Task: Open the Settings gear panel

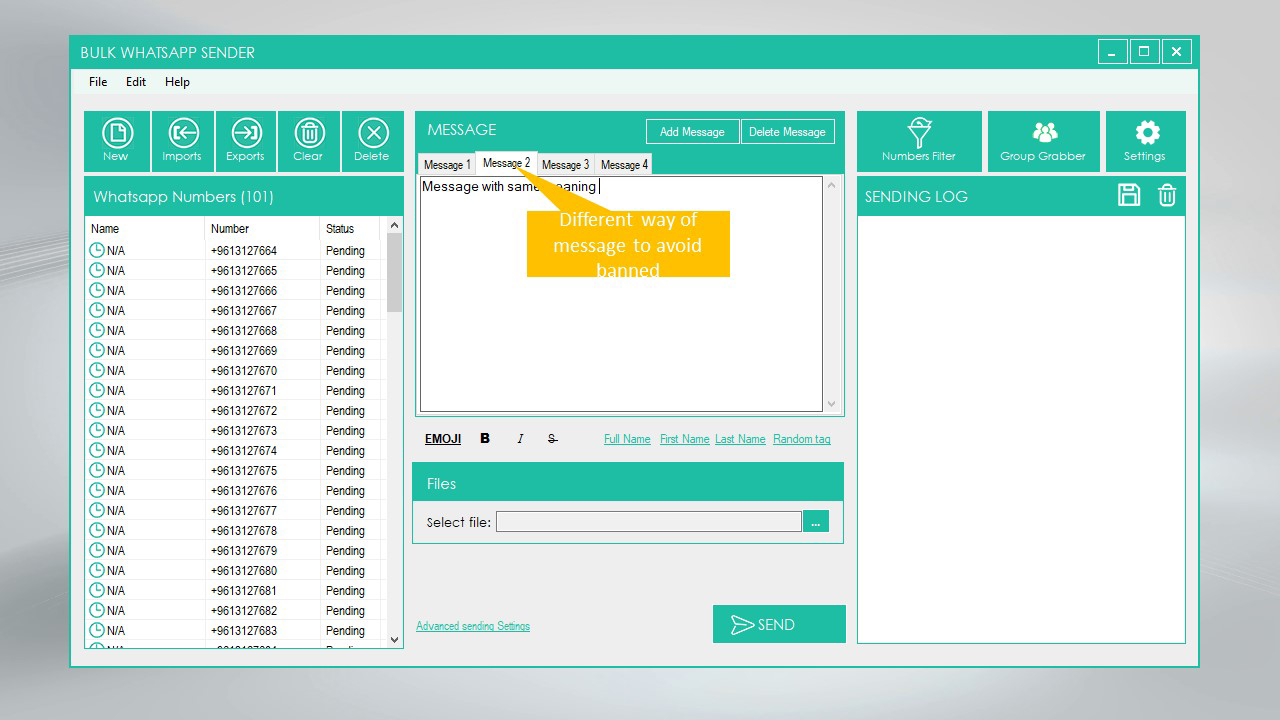Action: tap(1145, 141)
